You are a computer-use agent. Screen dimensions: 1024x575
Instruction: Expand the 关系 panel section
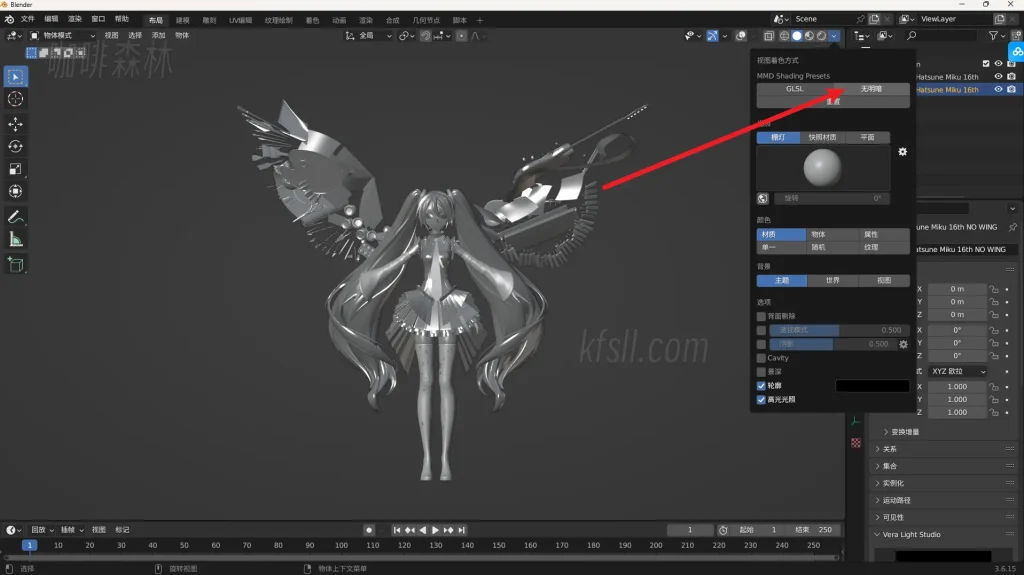889,449
